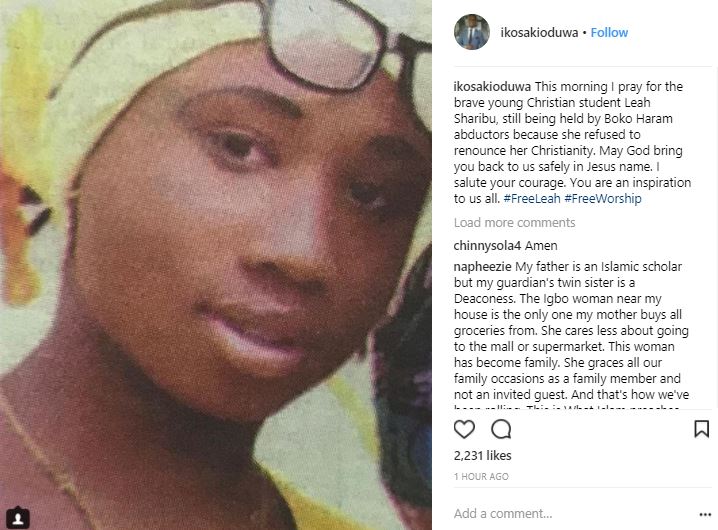Follow the ikosakioduwa account
This screenshot has width=718, height=530.
point(609,33)
